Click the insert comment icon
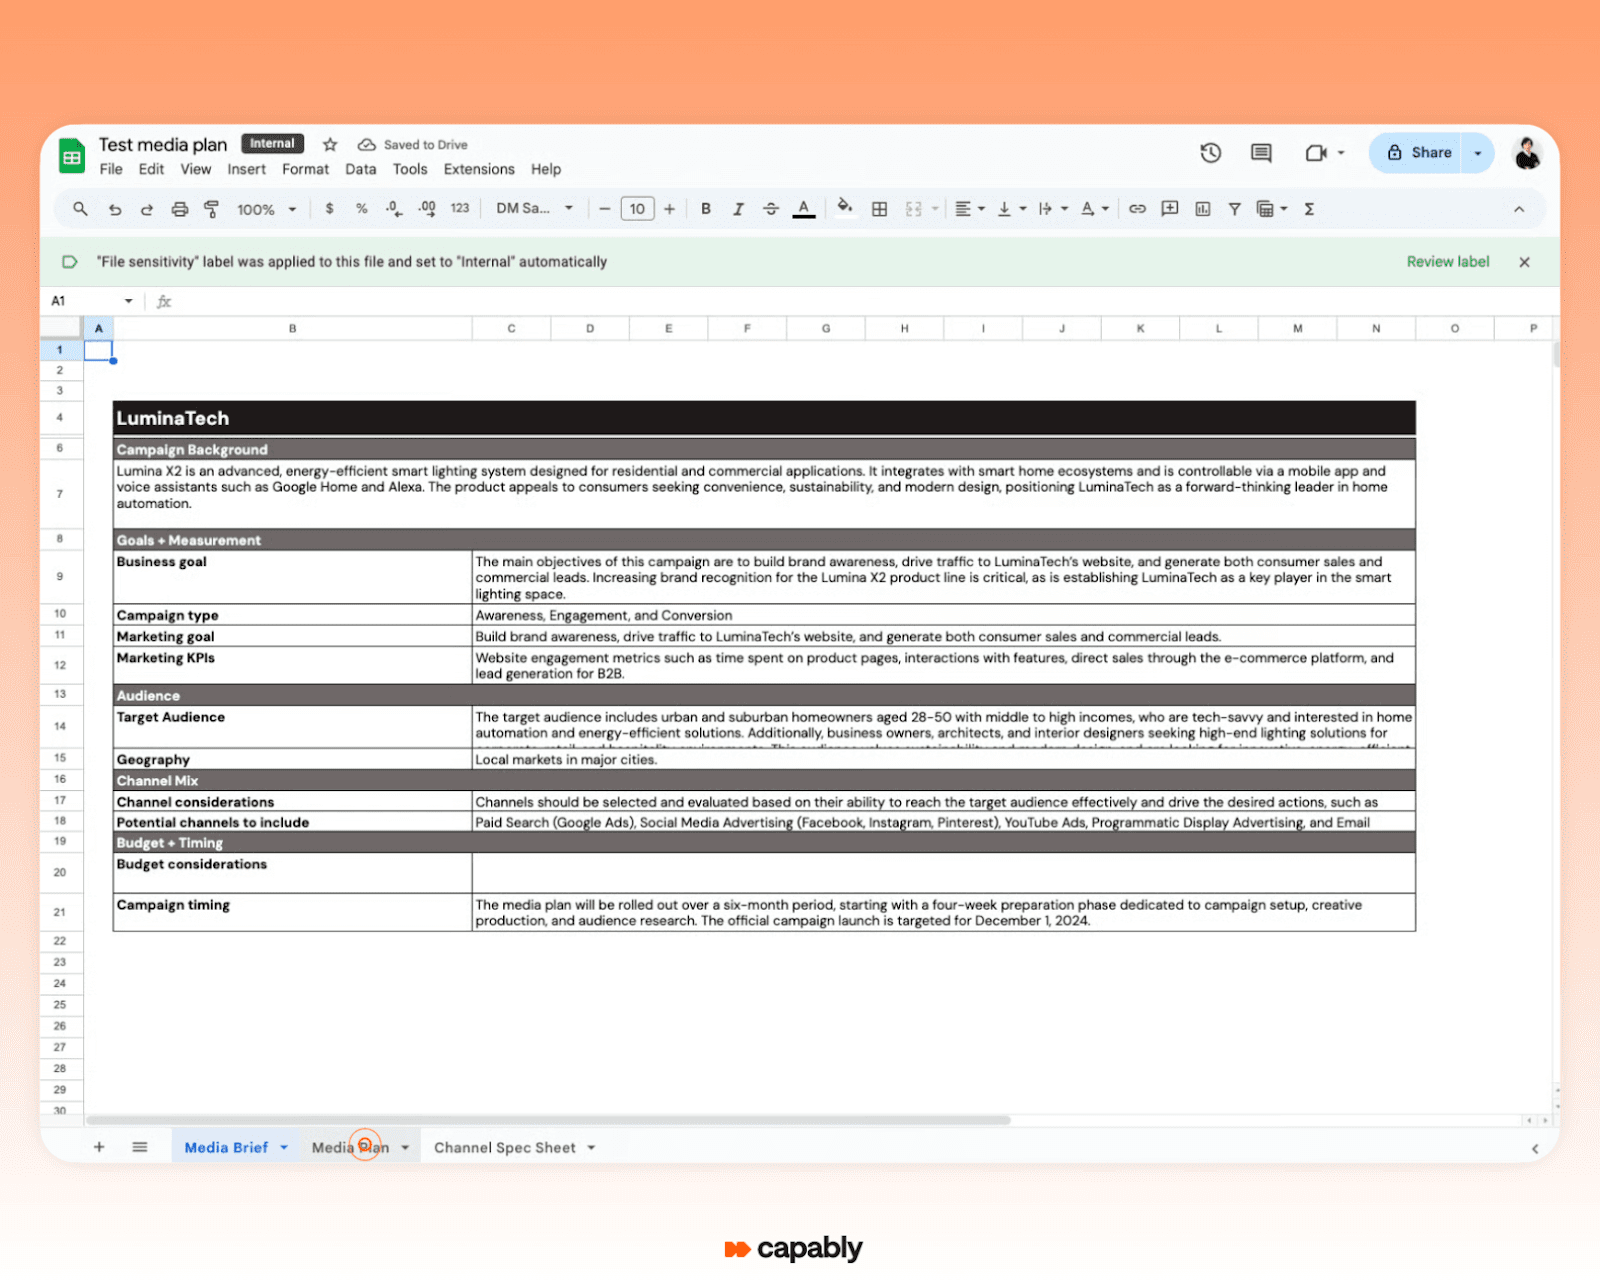 1170,209
